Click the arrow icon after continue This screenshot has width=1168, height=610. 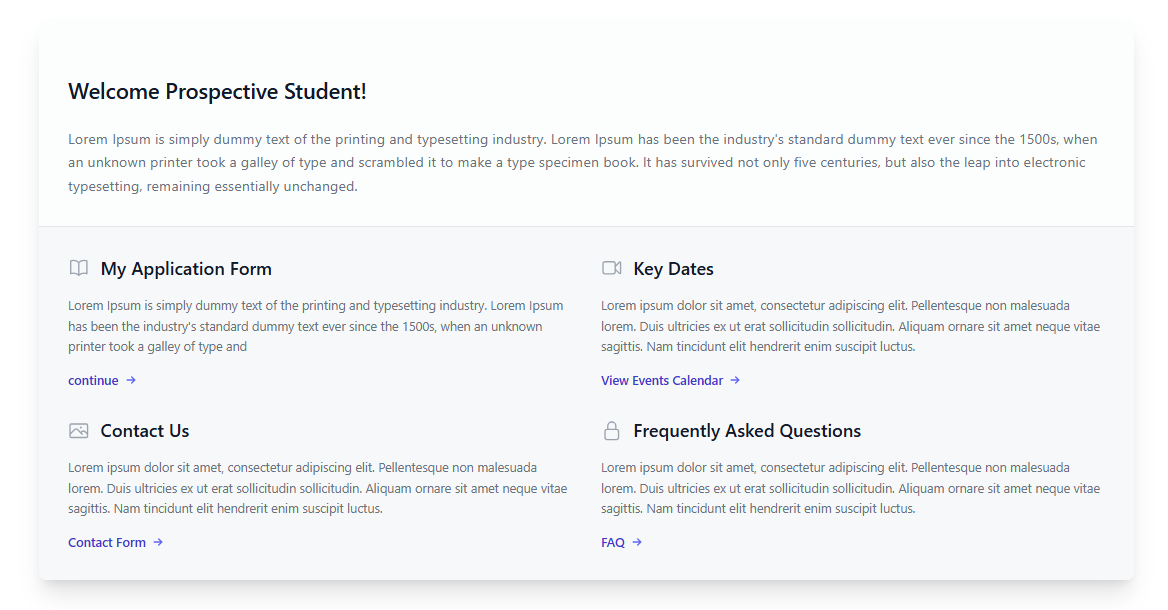click(131, 380)
